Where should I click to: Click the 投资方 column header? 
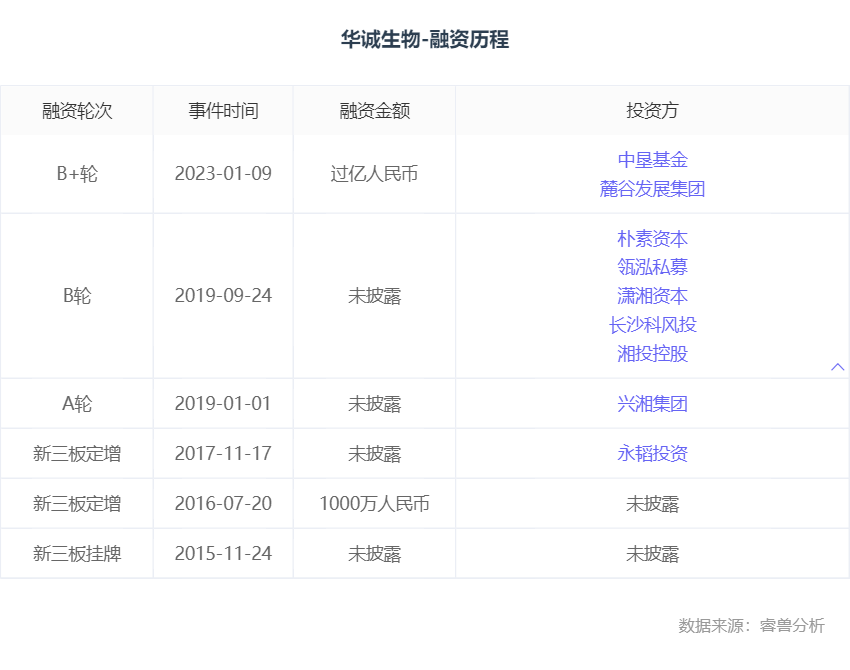pos(652,111)
